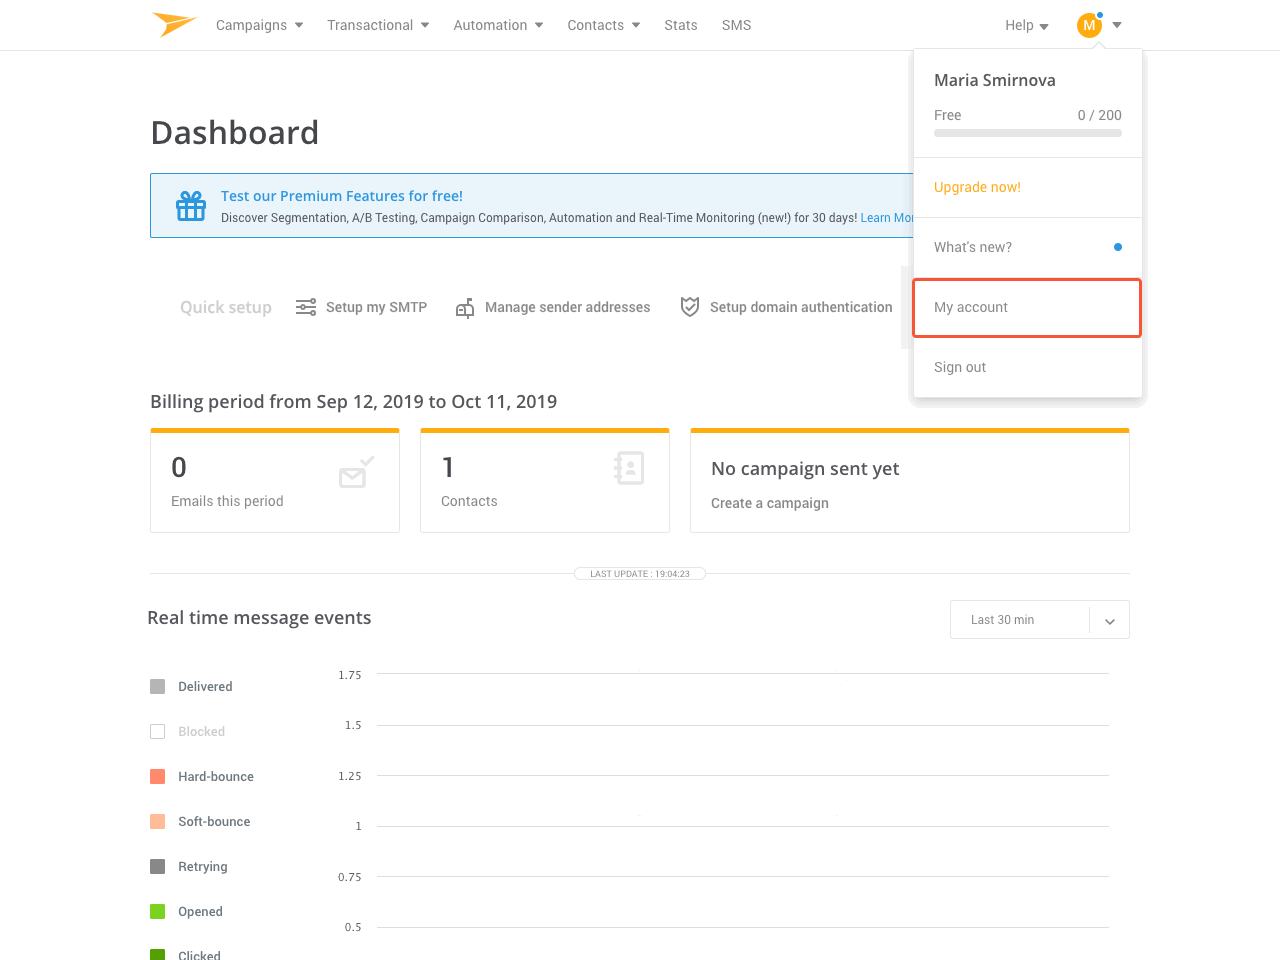Click the Upgrade now! link
Viewport: 1280px width, 960px height.
coord(977,187)
